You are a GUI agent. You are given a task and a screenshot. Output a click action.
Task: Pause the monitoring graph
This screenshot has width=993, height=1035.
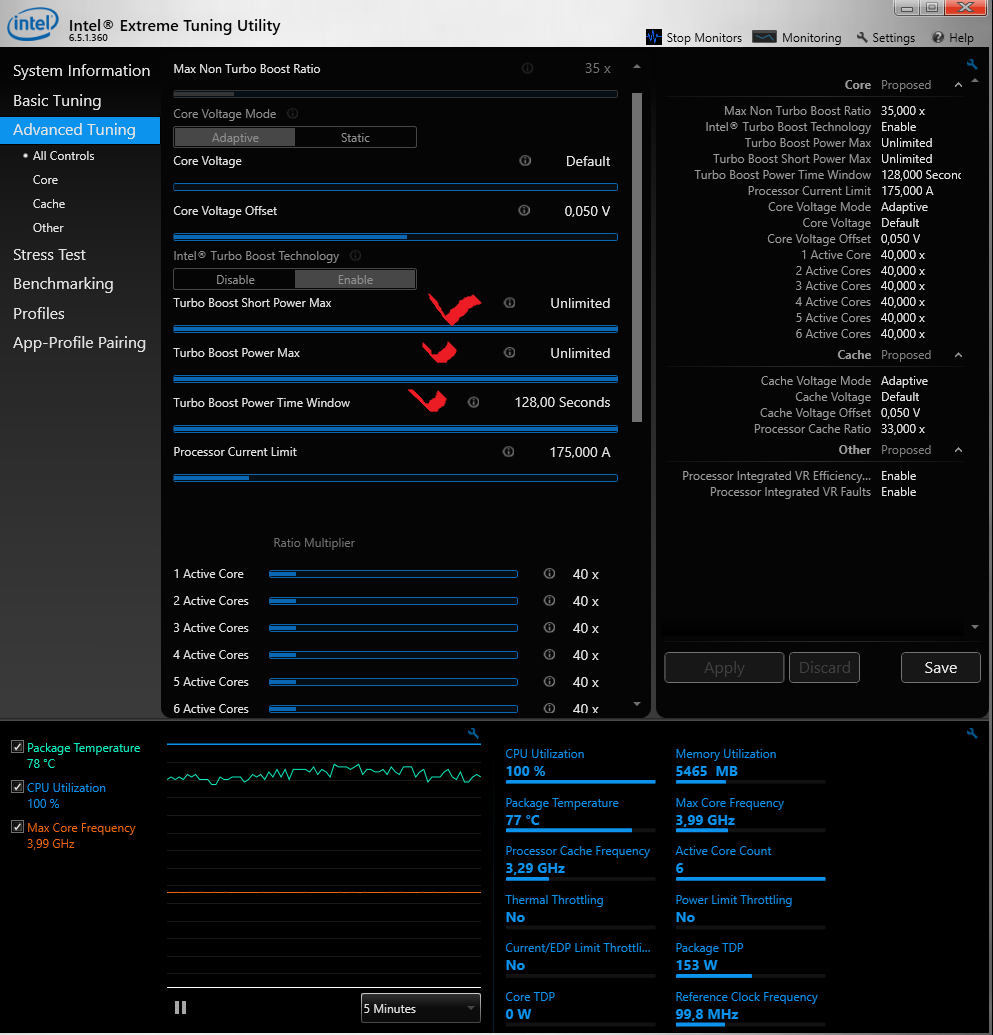coord(180,1007)
